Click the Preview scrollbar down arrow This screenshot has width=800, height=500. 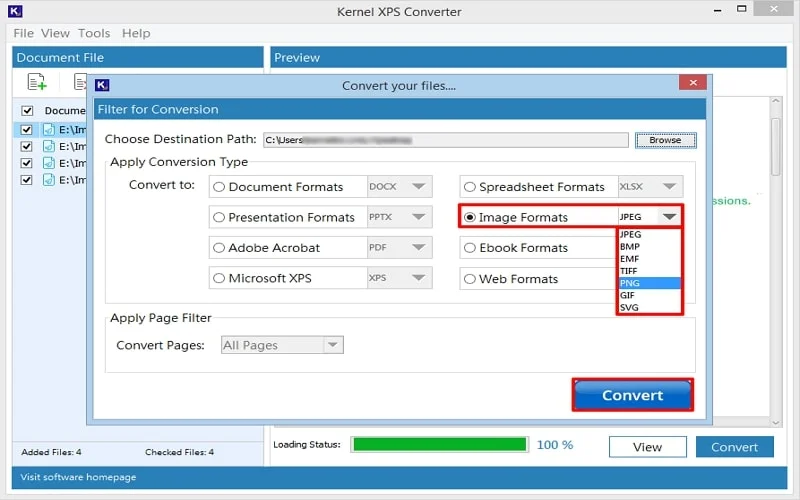pos(776,422)
